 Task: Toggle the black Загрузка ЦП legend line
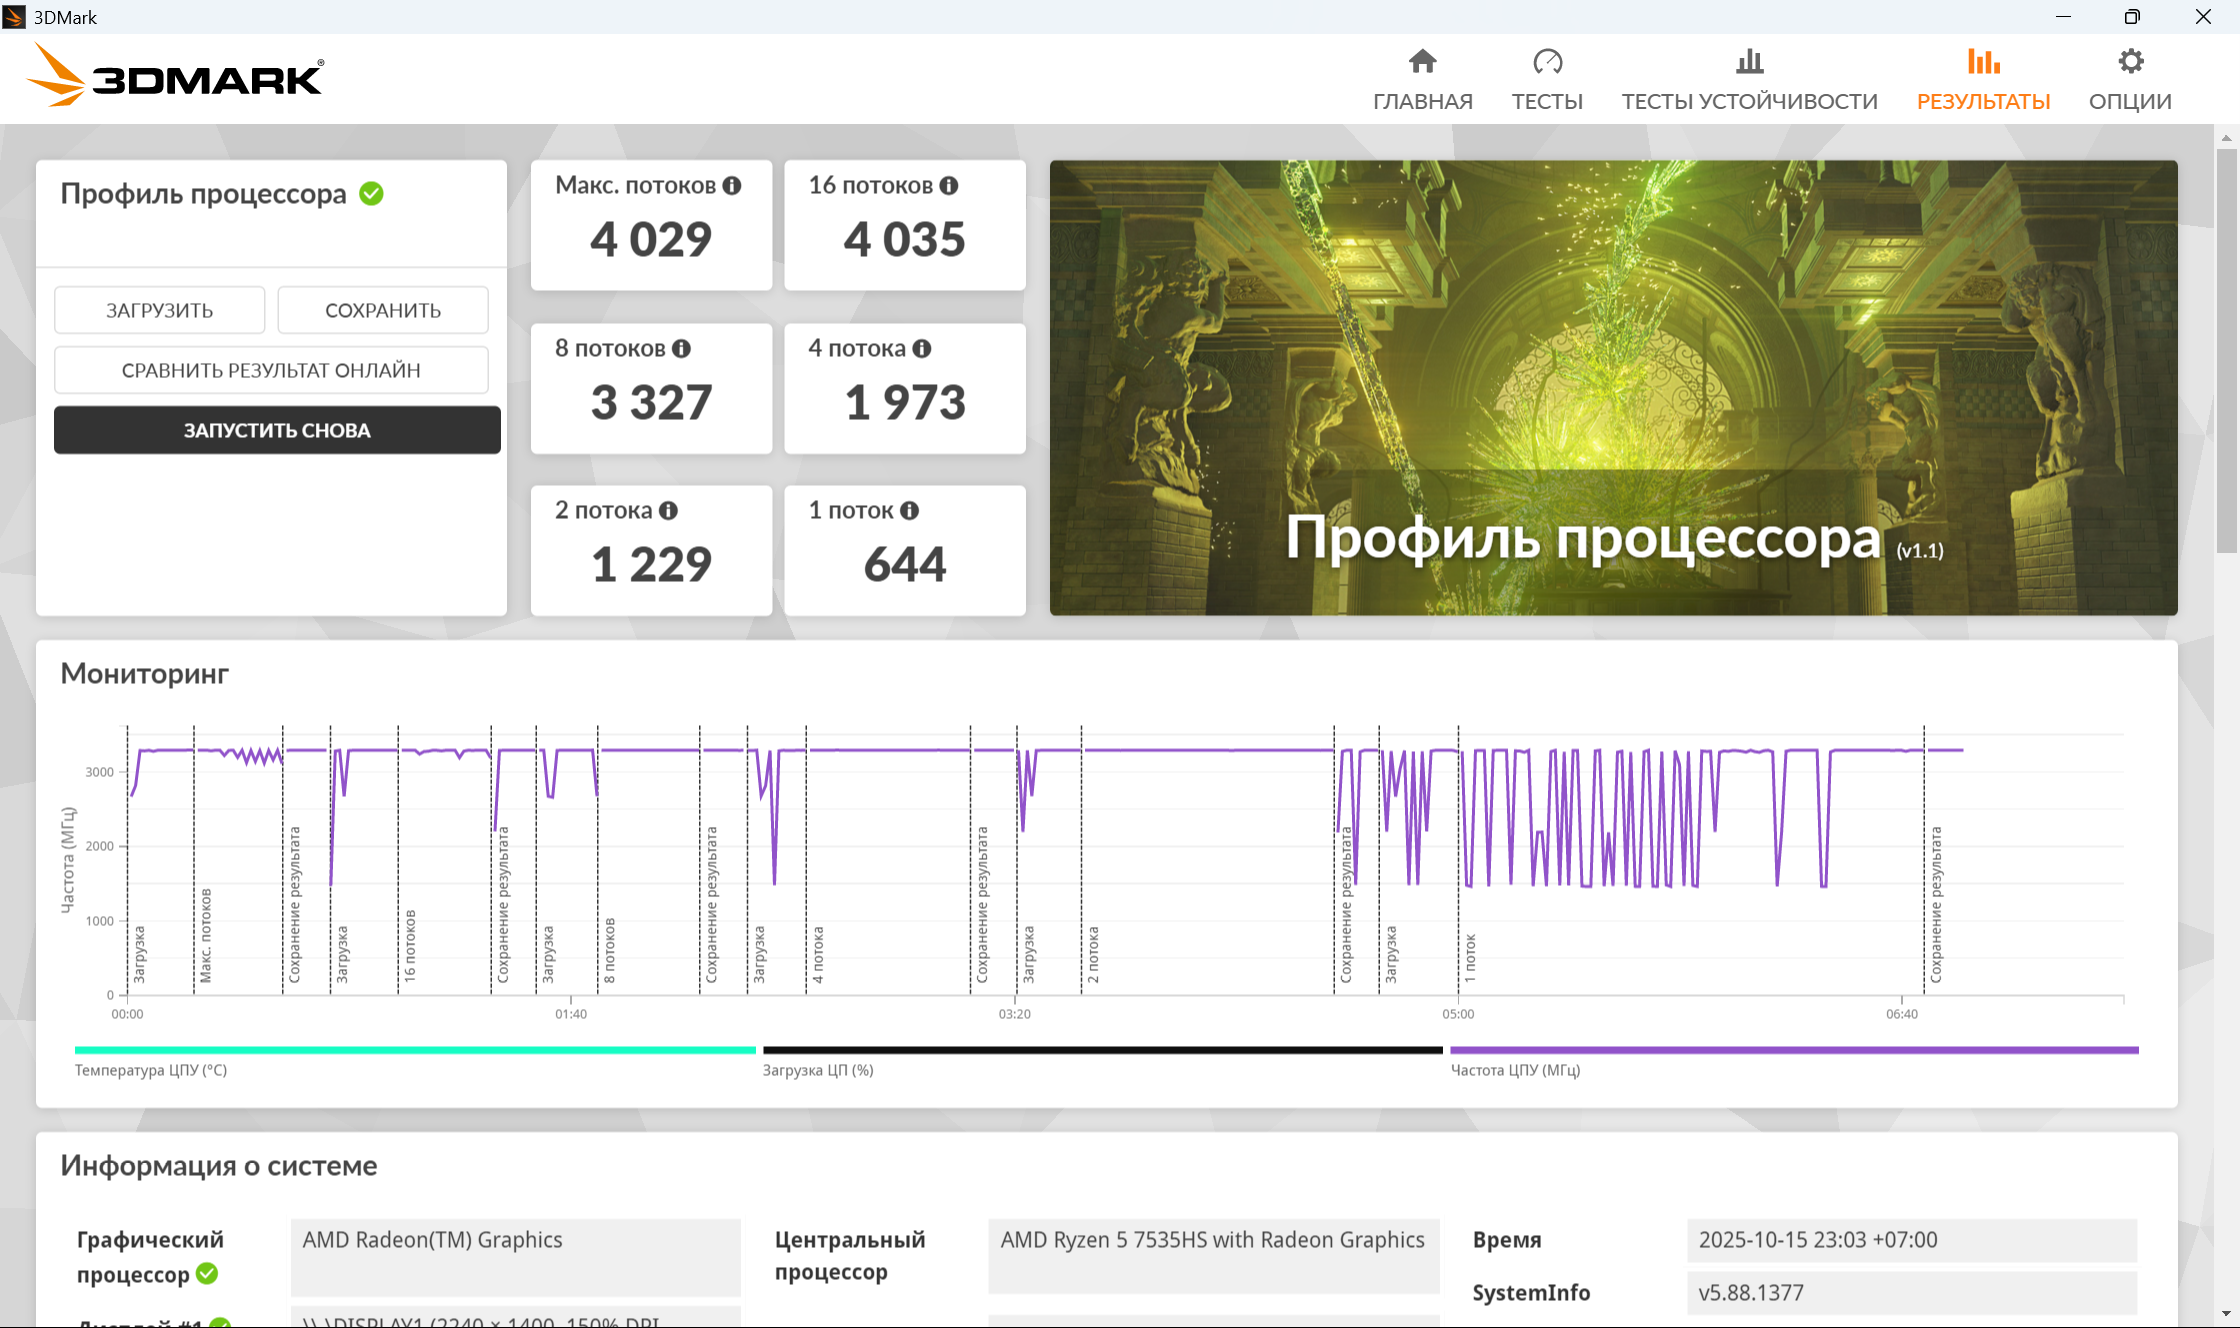coord(1102,1050)
